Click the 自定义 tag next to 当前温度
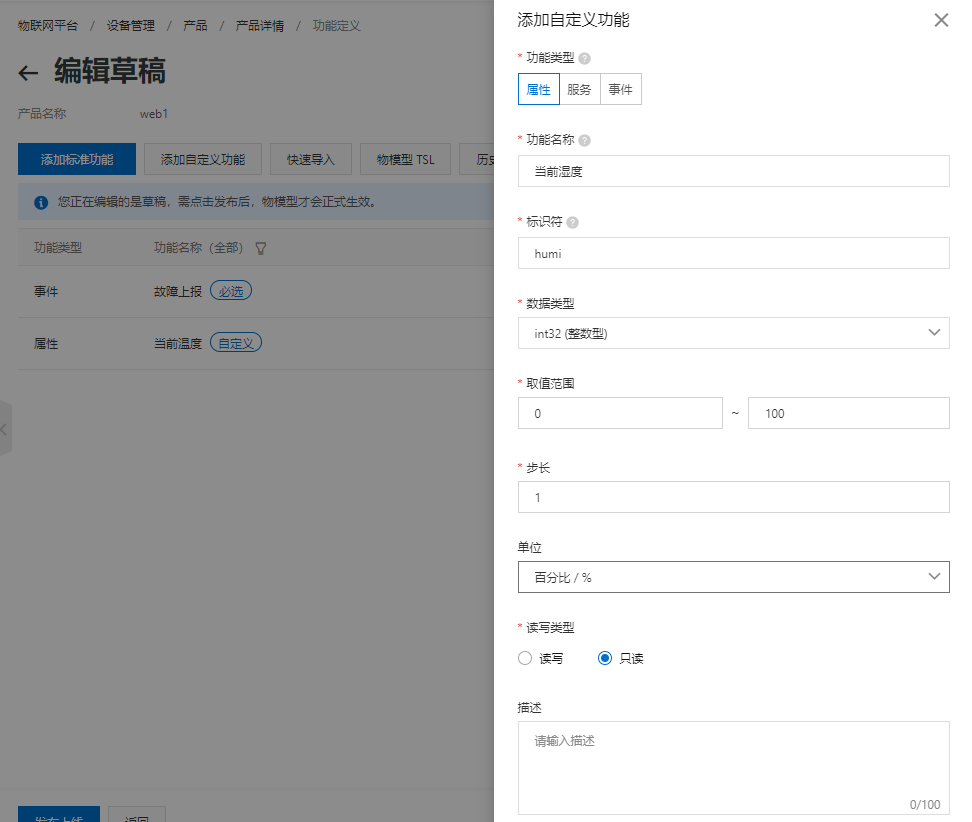 click(238, 342)
